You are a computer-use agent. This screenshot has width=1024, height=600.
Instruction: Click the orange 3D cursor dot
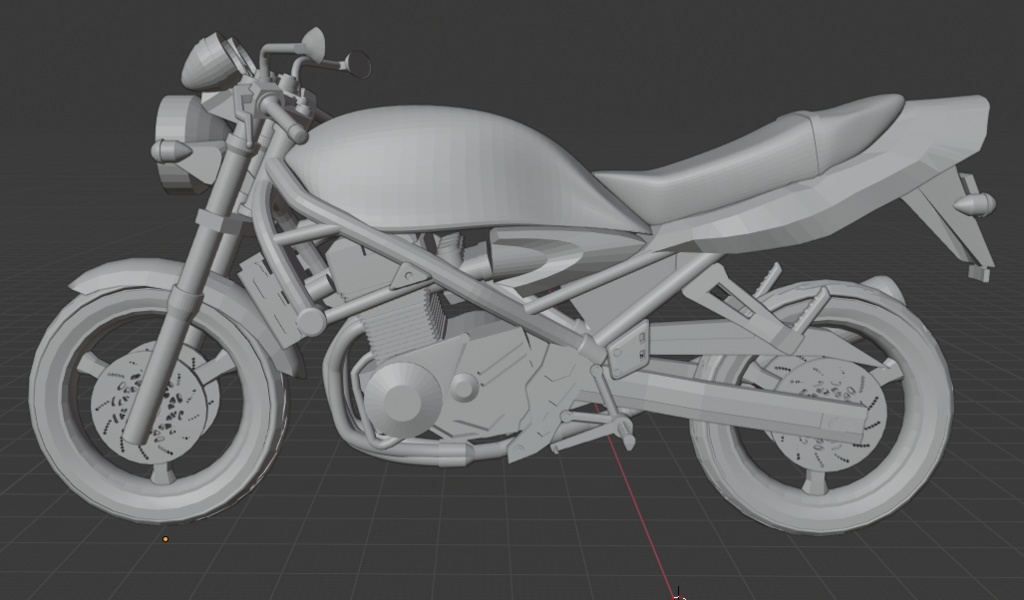tap(166, 537)
